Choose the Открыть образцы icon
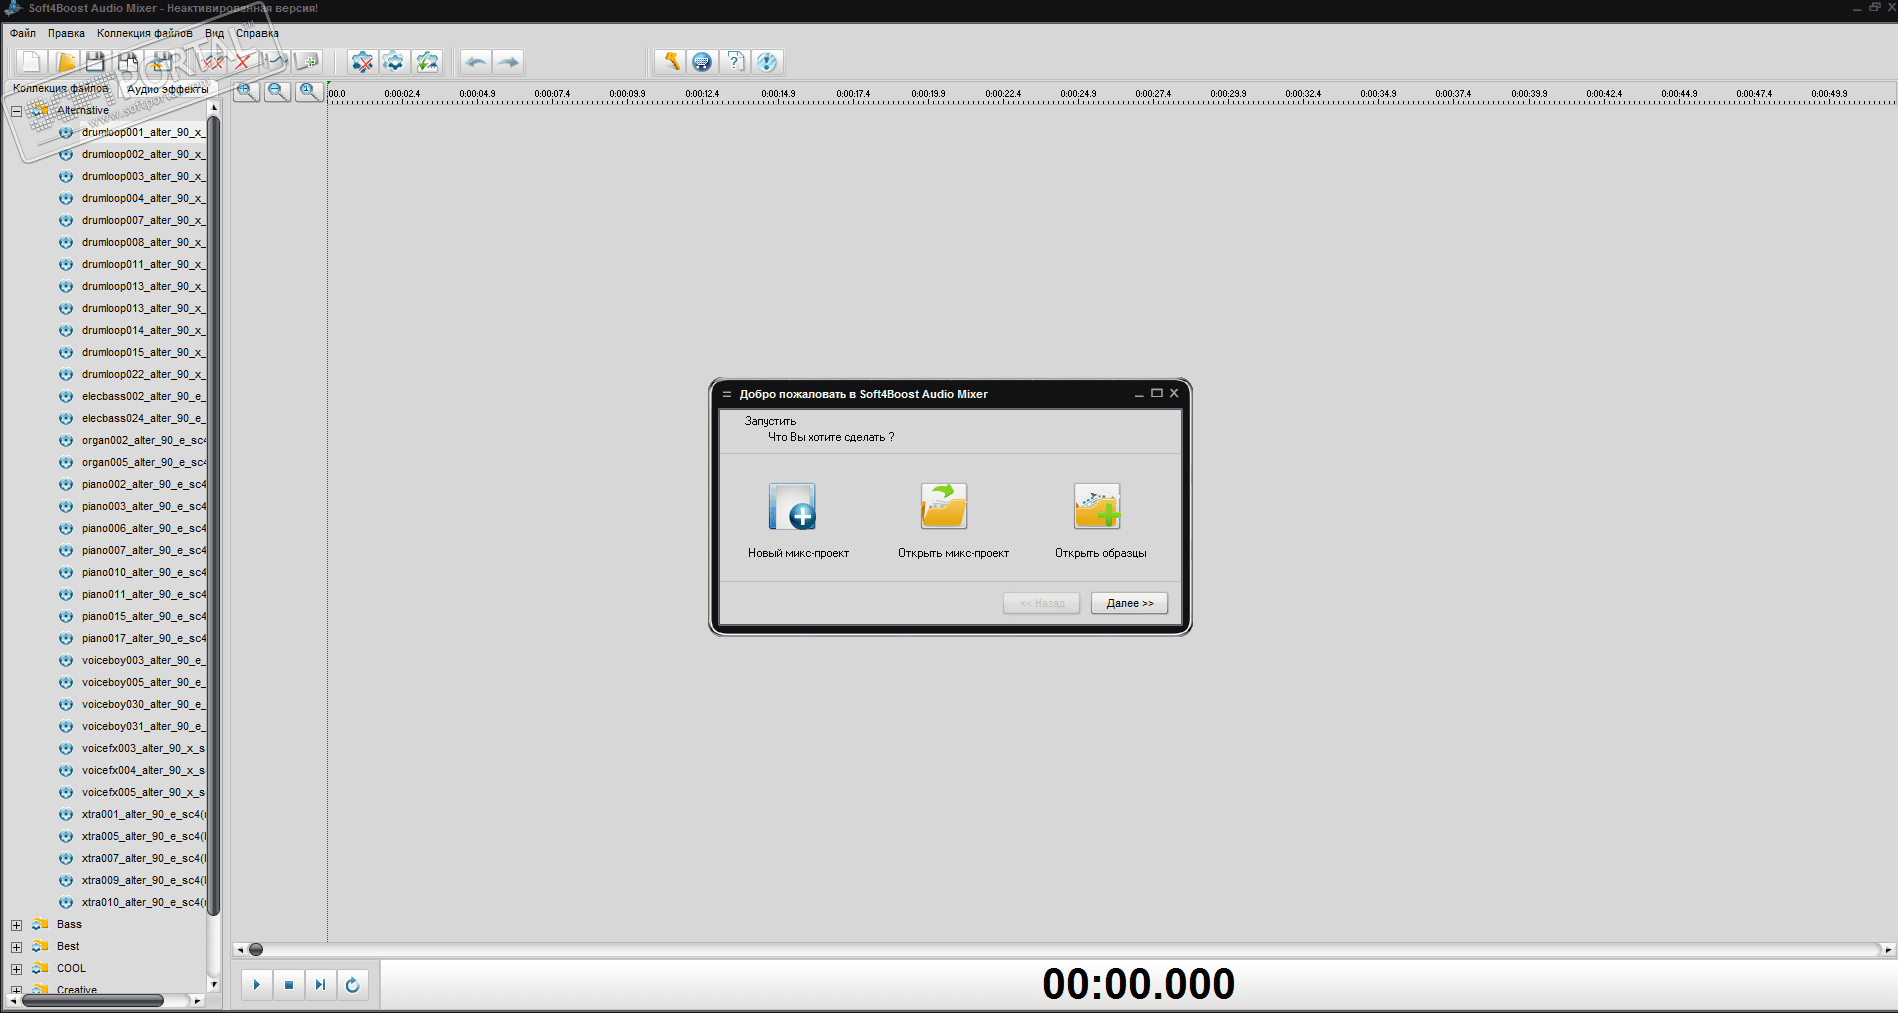1898x1013 pixels. pyautogui.click(x=1097, y=506)
